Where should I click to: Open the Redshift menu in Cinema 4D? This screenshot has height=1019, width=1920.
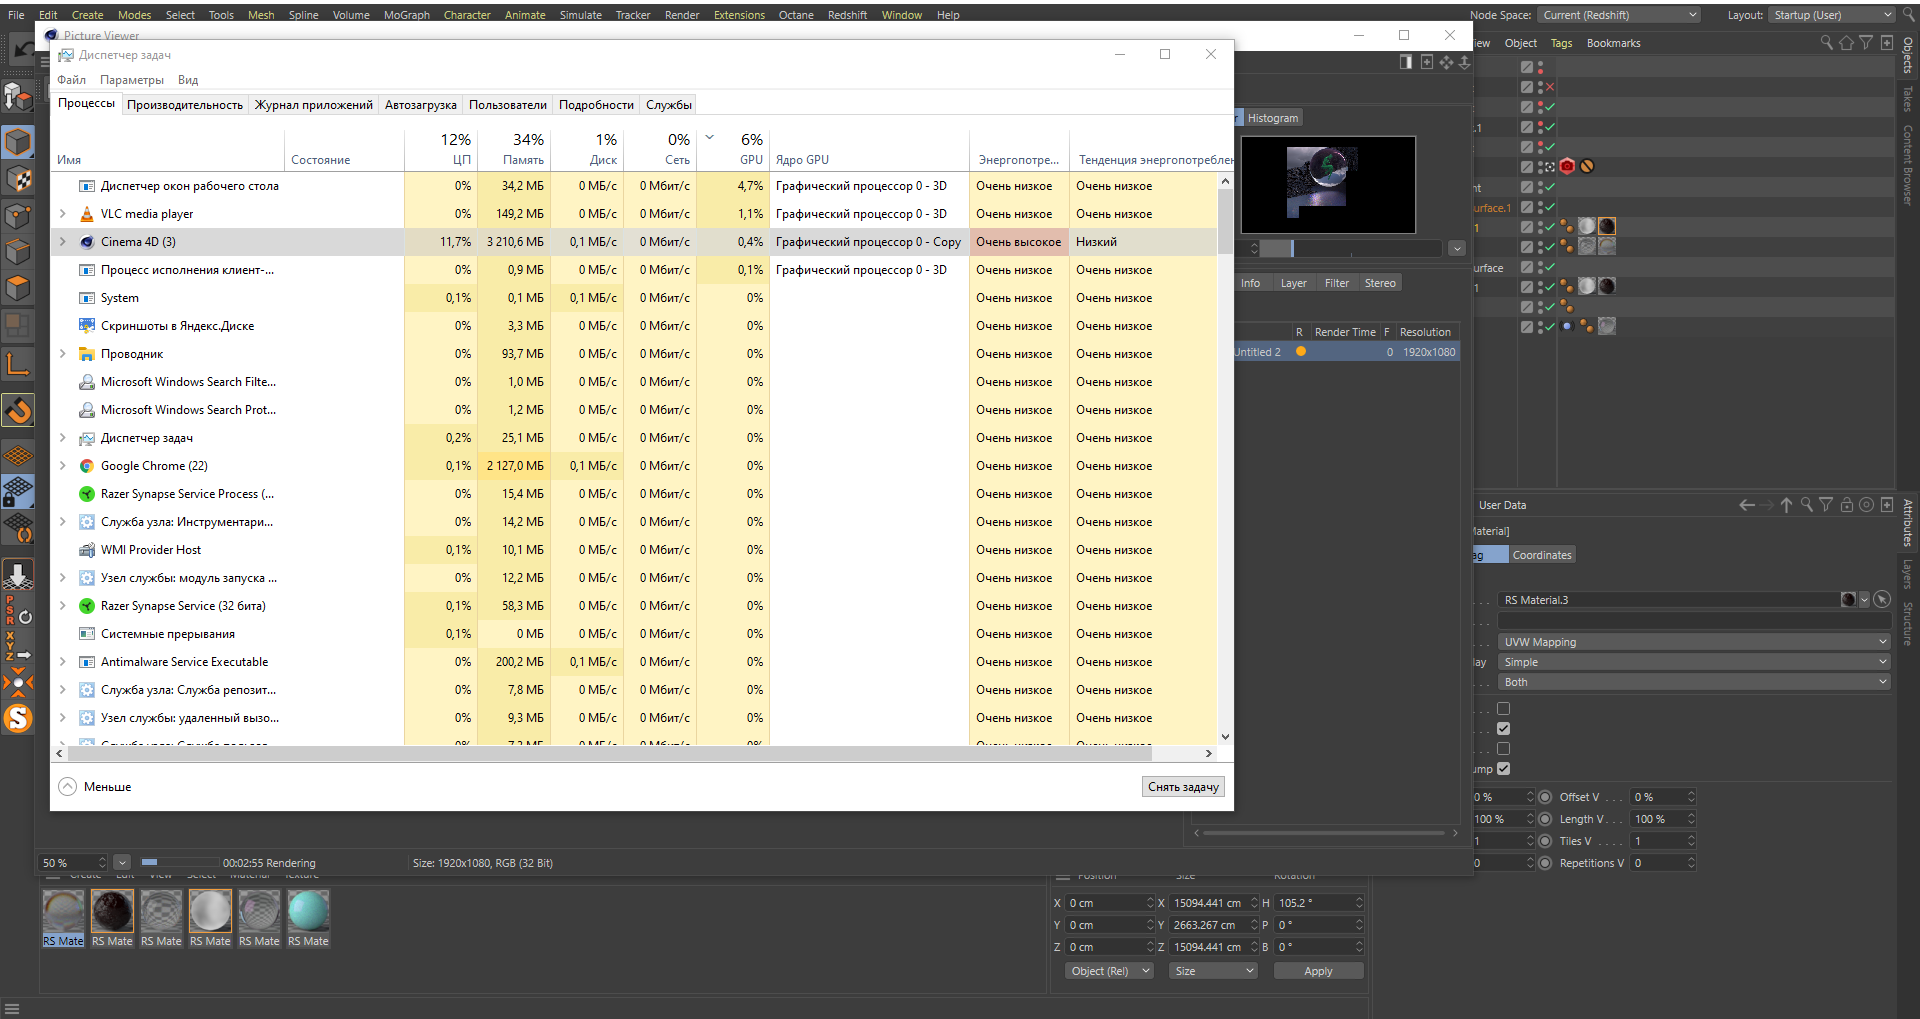pyautogui.click(x=847, y=15)
